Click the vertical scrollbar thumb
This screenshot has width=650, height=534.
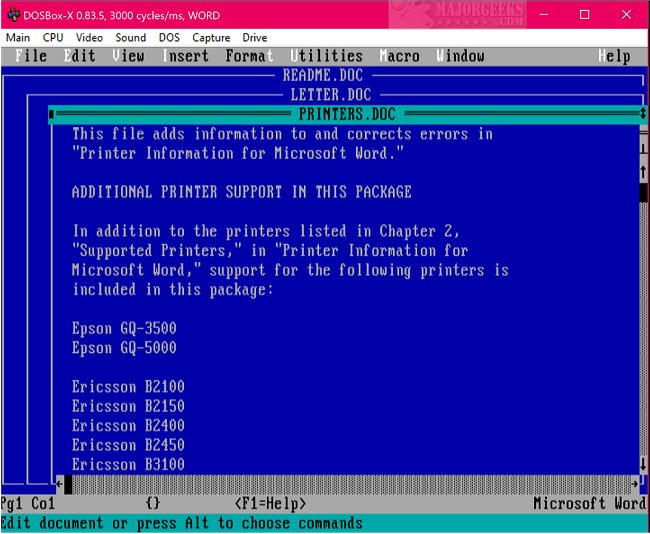(x=643, y=192)
